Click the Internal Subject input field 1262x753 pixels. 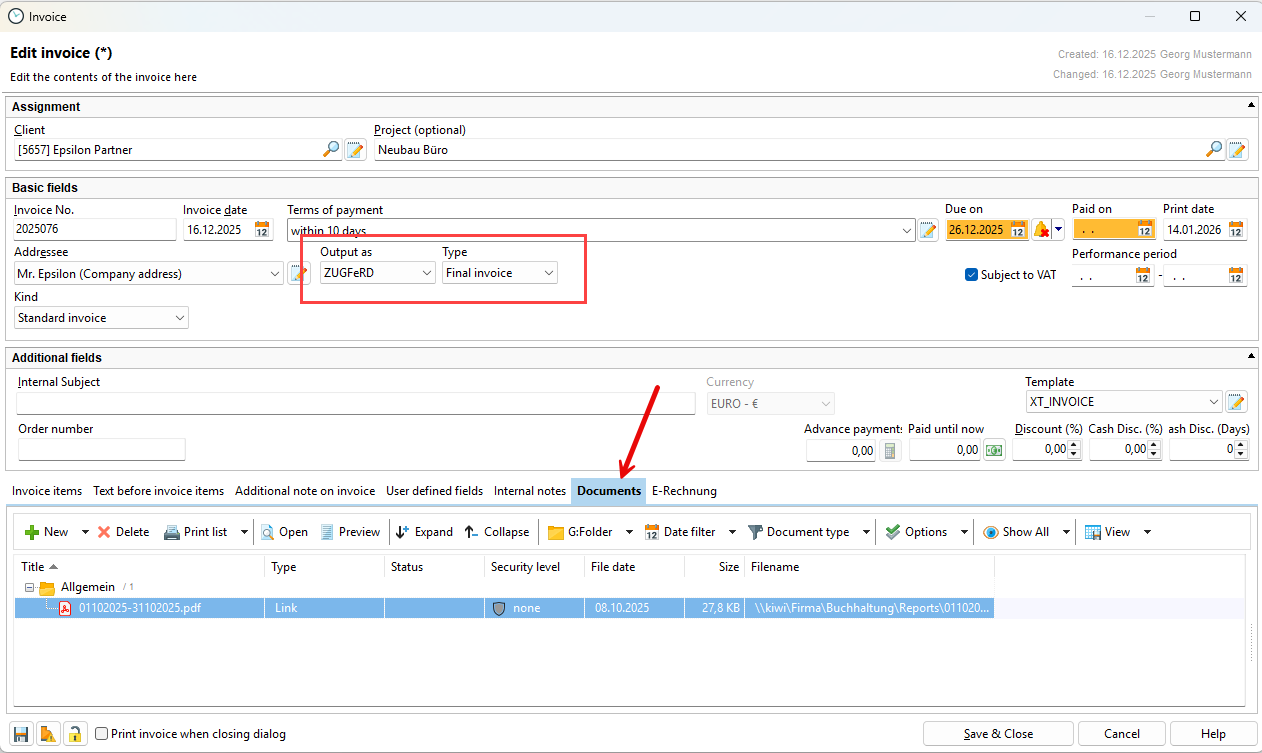(x=355, y=403)
